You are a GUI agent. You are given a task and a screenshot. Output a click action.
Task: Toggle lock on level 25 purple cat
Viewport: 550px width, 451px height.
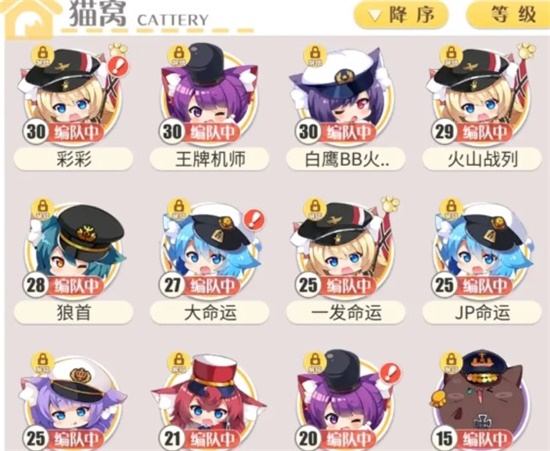42,362
